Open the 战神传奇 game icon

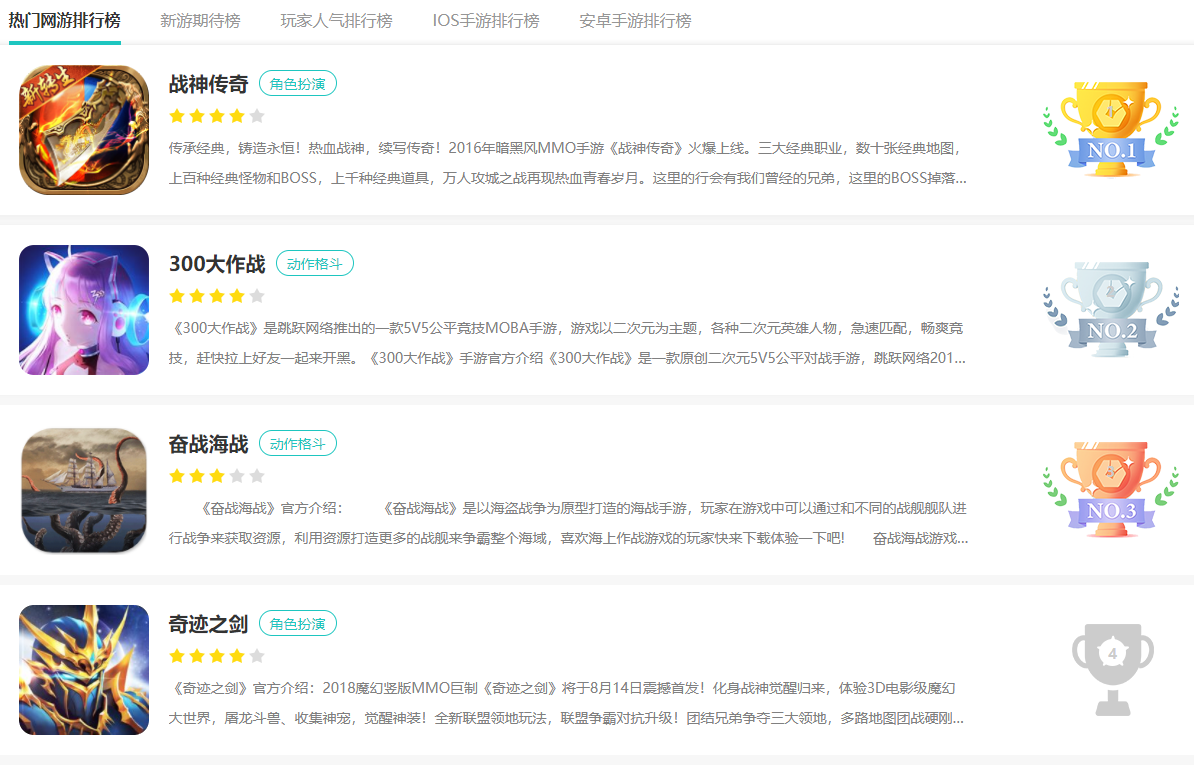(84, 130)
